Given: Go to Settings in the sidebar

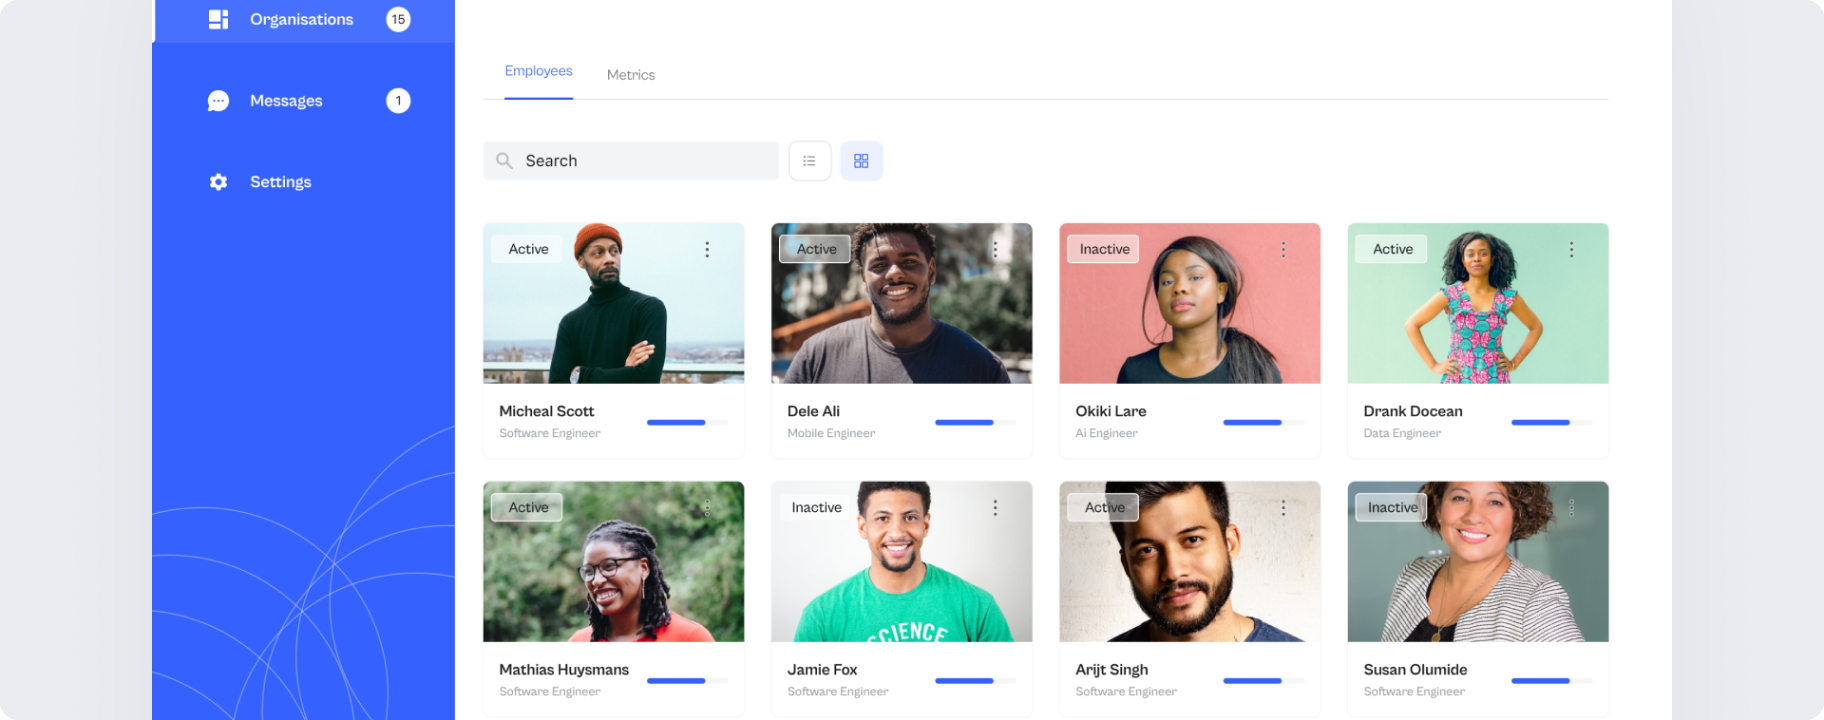Looking at the screenshot, I should [x=280, y=182].
